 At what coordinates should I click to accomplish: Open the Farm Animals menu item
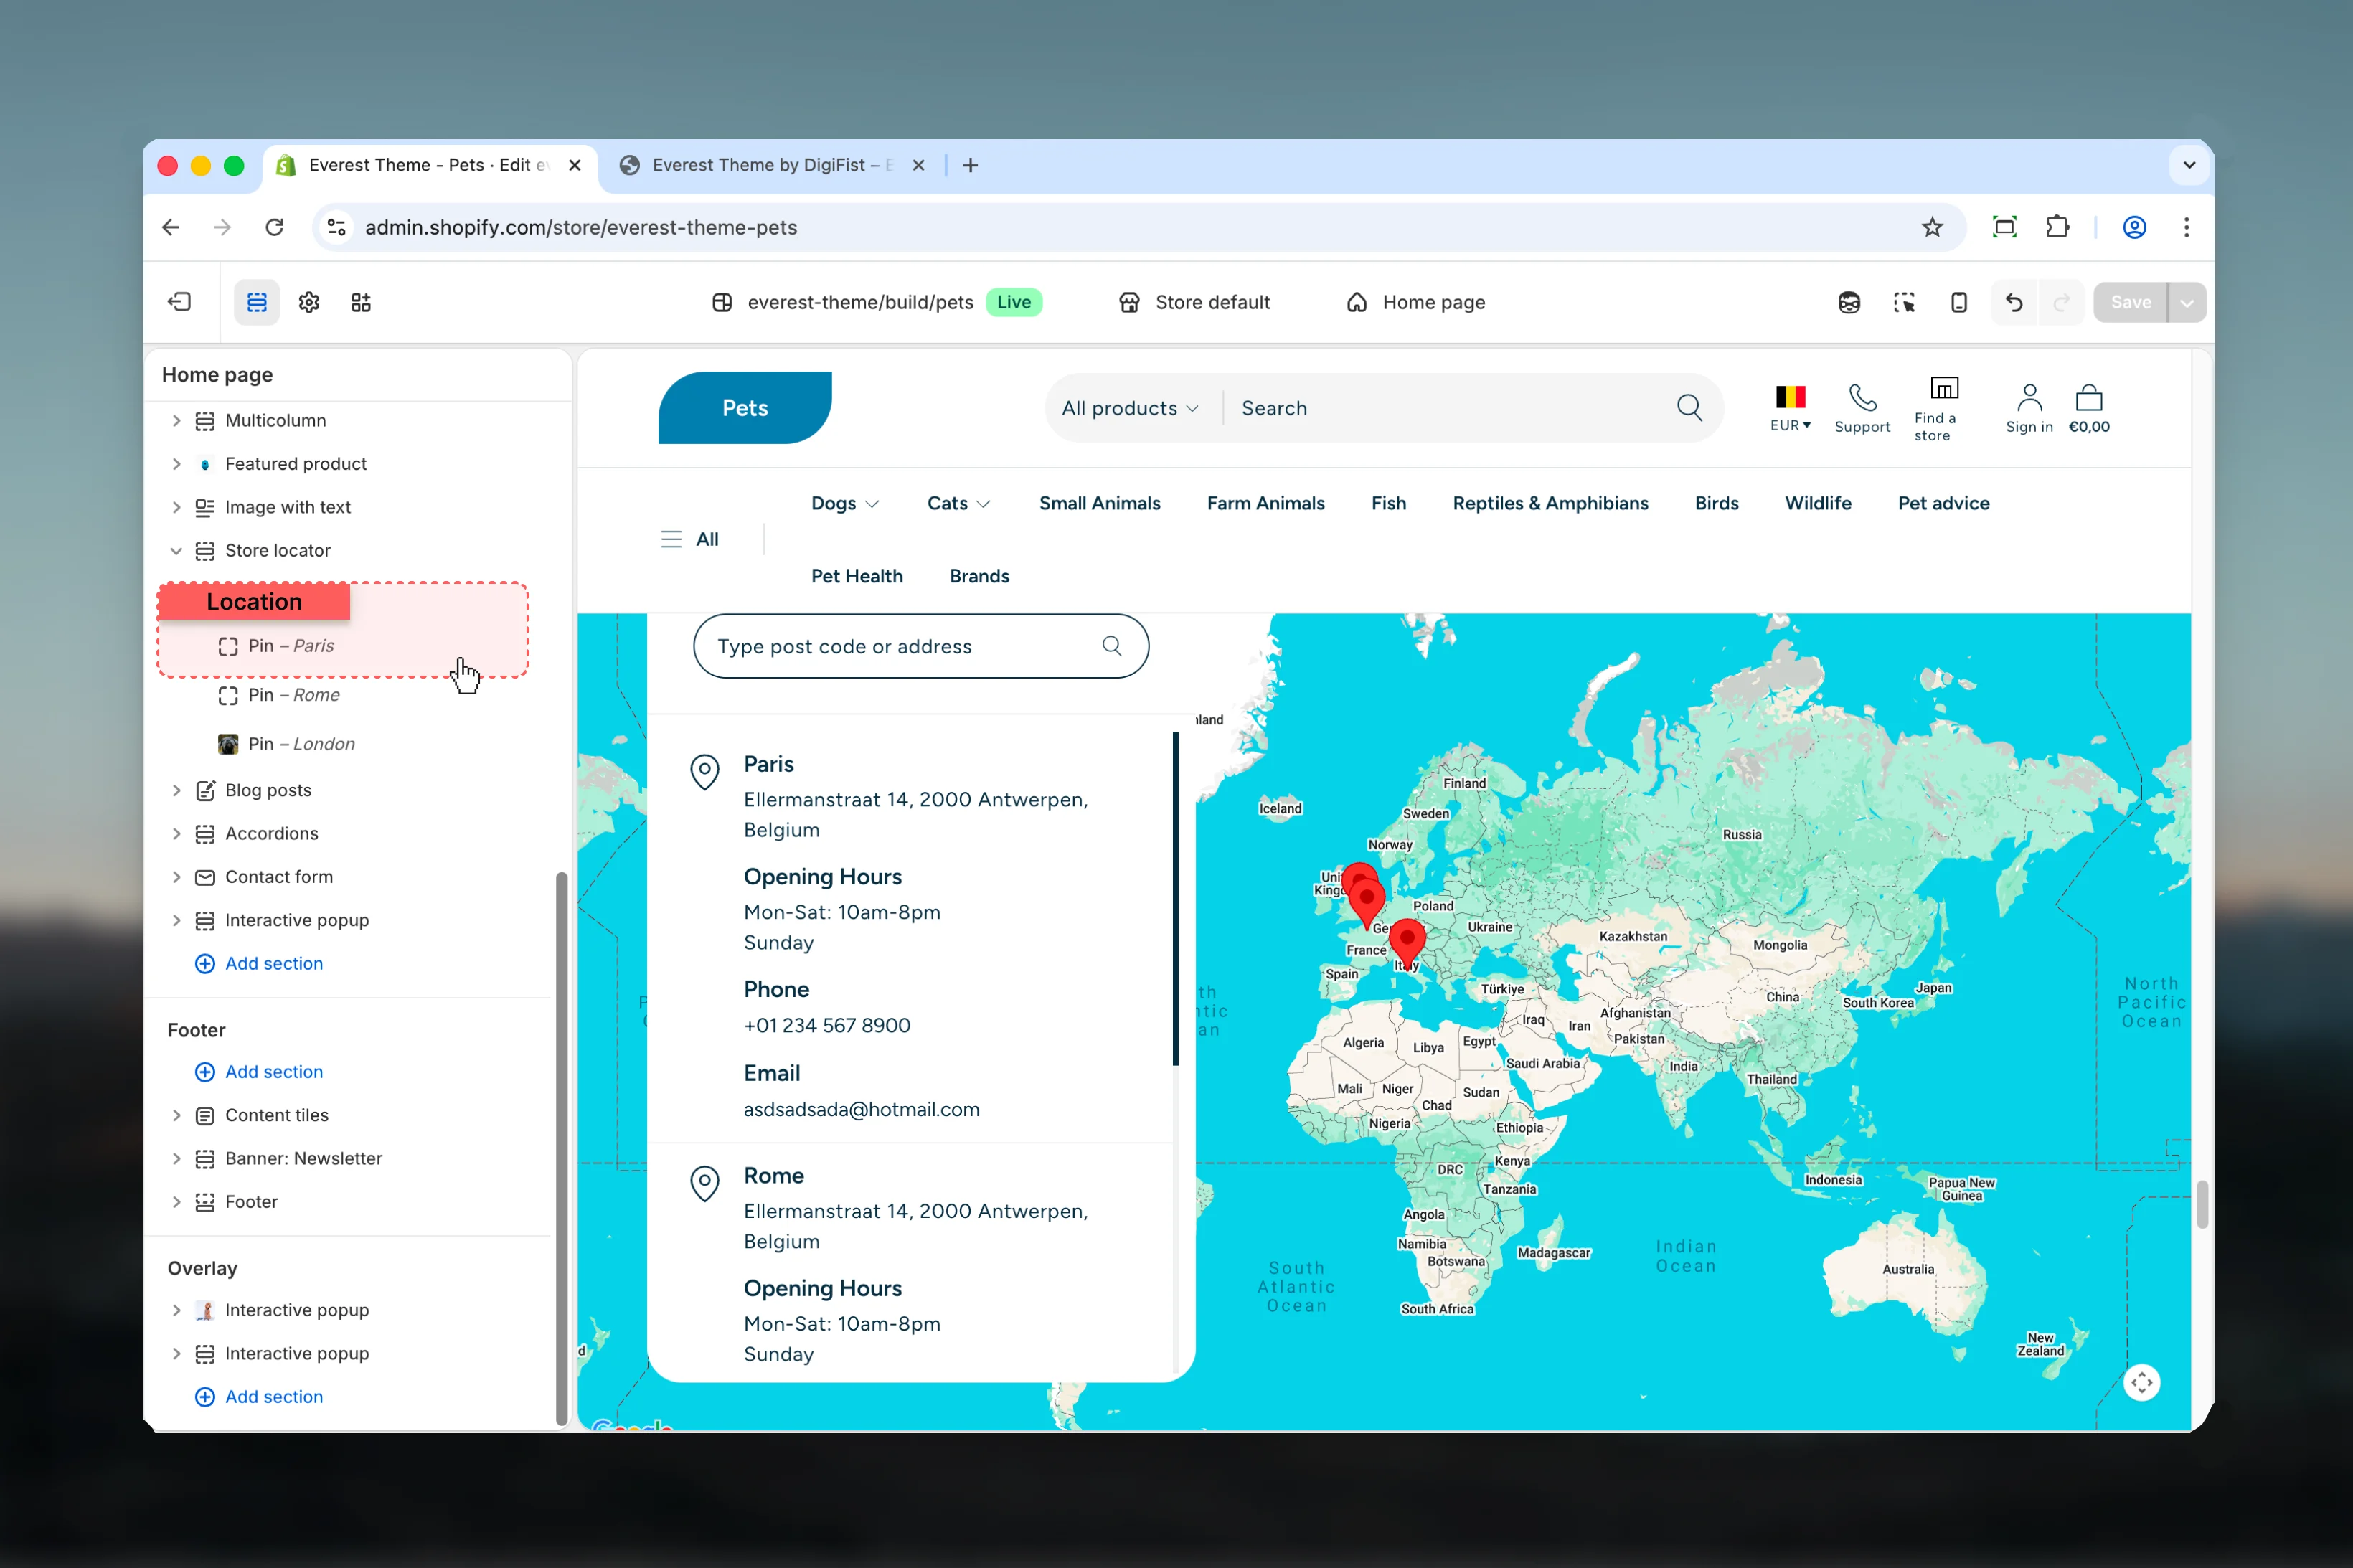click(x=1265, y=503)
